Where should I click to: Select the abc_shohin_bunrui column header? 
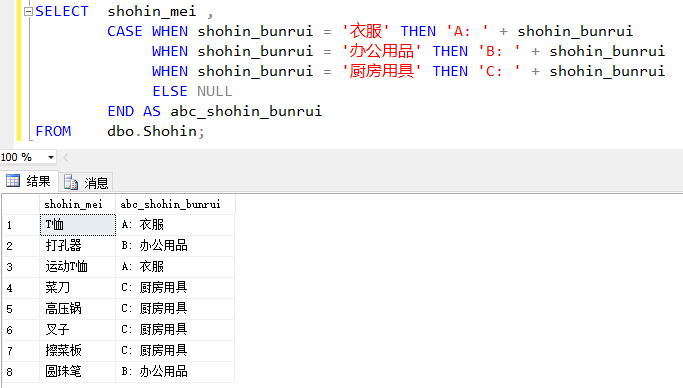pyautogui.click(x=175, y=204)
